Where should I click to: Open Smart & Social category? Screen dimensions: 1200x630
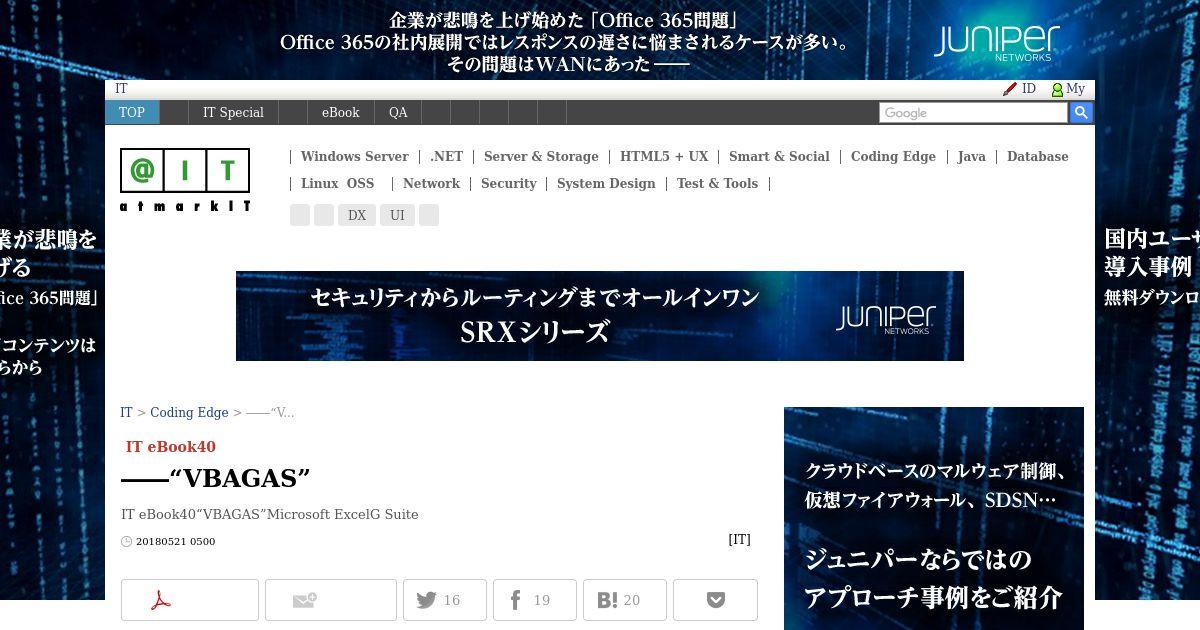(779, 156)
